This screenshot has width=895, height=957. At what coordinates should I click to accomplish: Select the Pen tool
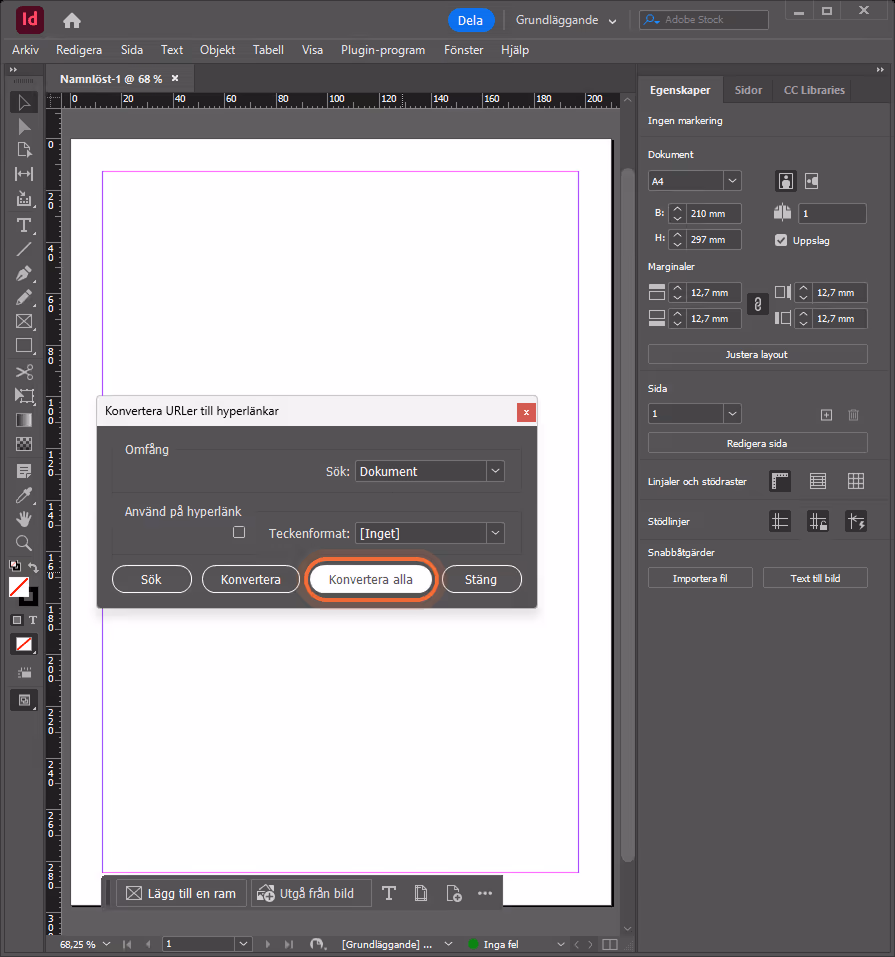pos(24,273)
